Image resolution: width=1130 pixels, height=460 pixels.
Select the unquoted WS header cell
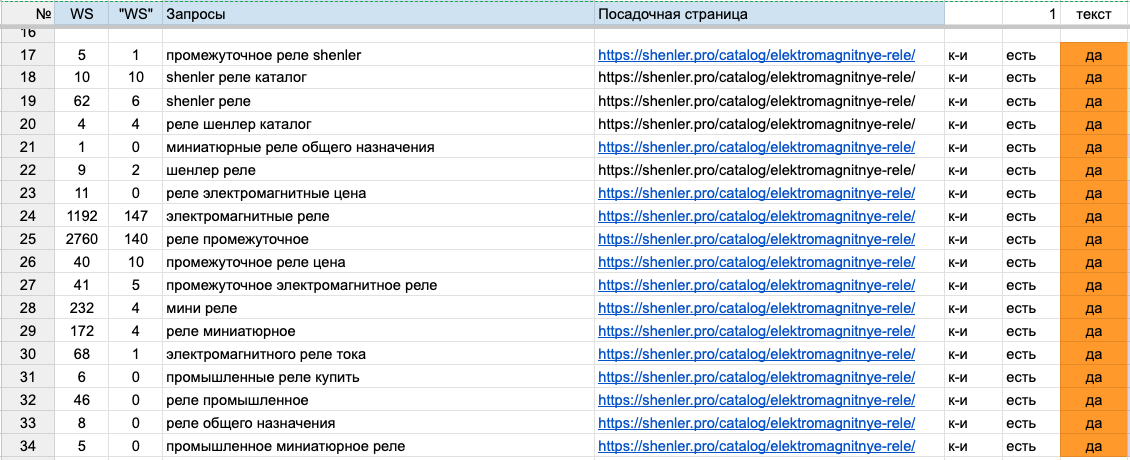[81, 14]
